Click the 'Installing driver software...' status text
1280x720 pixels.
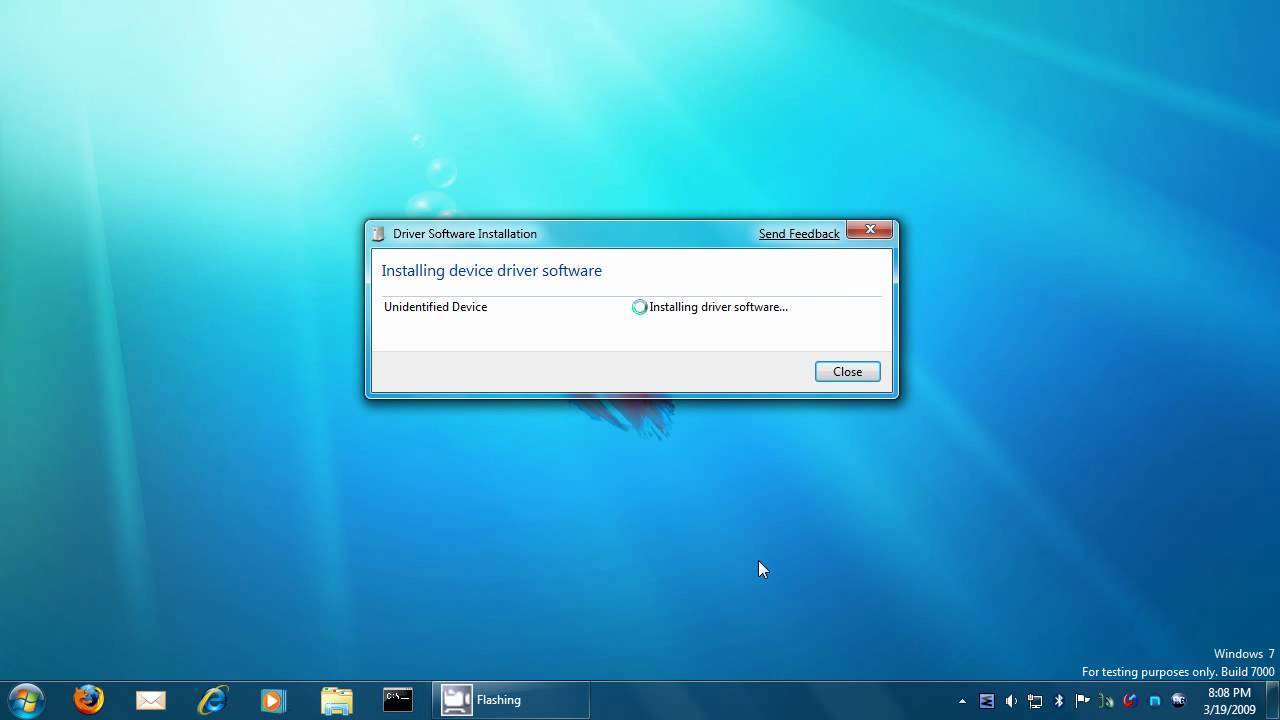(x=718, y=307)
